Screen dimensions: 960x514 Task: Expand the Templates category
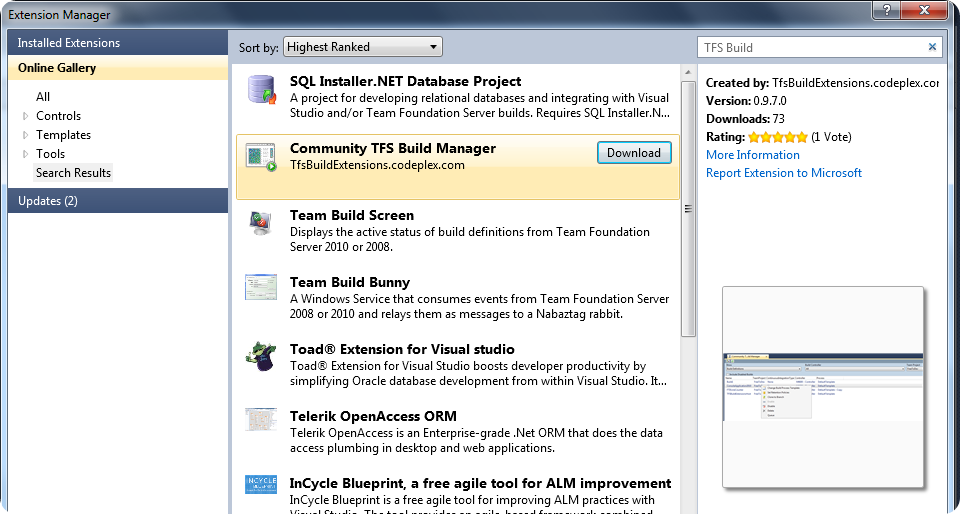tap(26, 135)
